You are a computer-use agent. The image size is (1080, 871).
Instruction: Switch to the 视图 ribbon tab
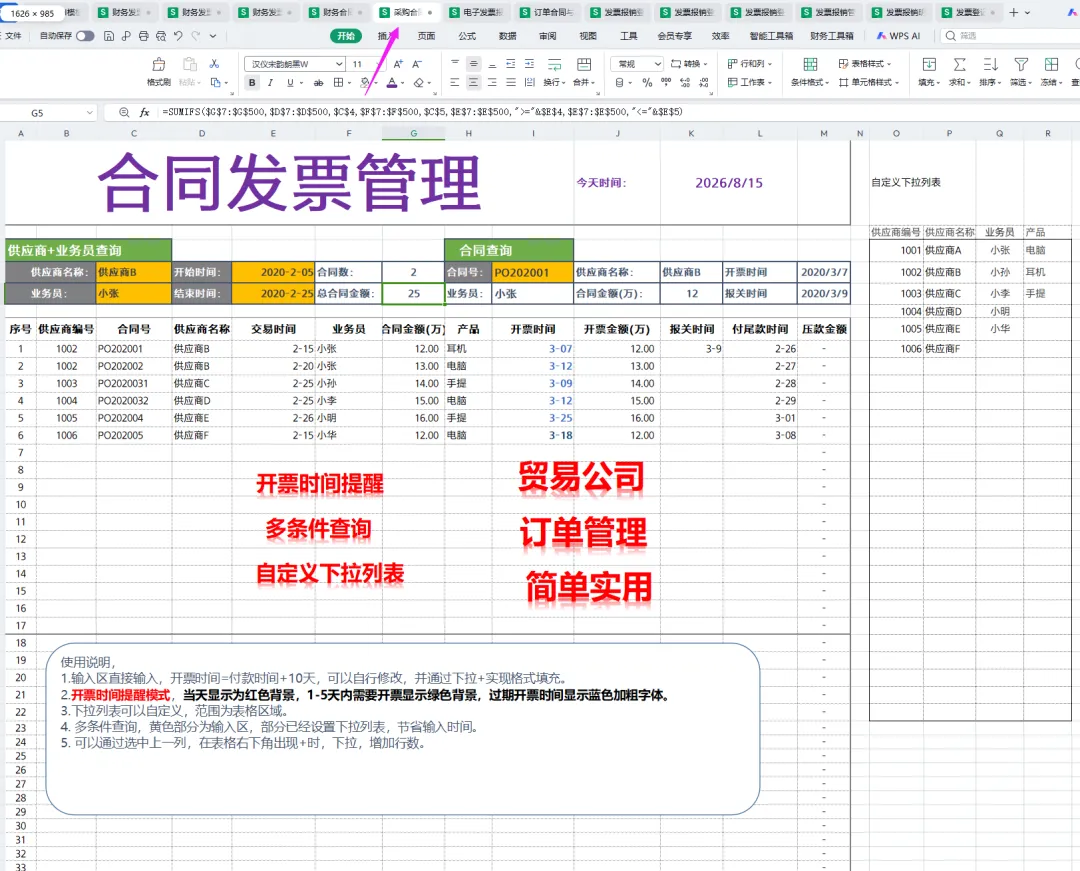(588, 36)
